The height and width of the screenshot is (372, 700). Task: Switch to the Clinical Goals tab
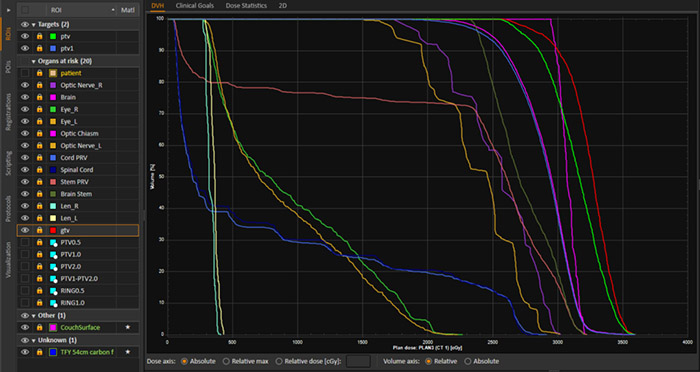[x=195, y=6]
